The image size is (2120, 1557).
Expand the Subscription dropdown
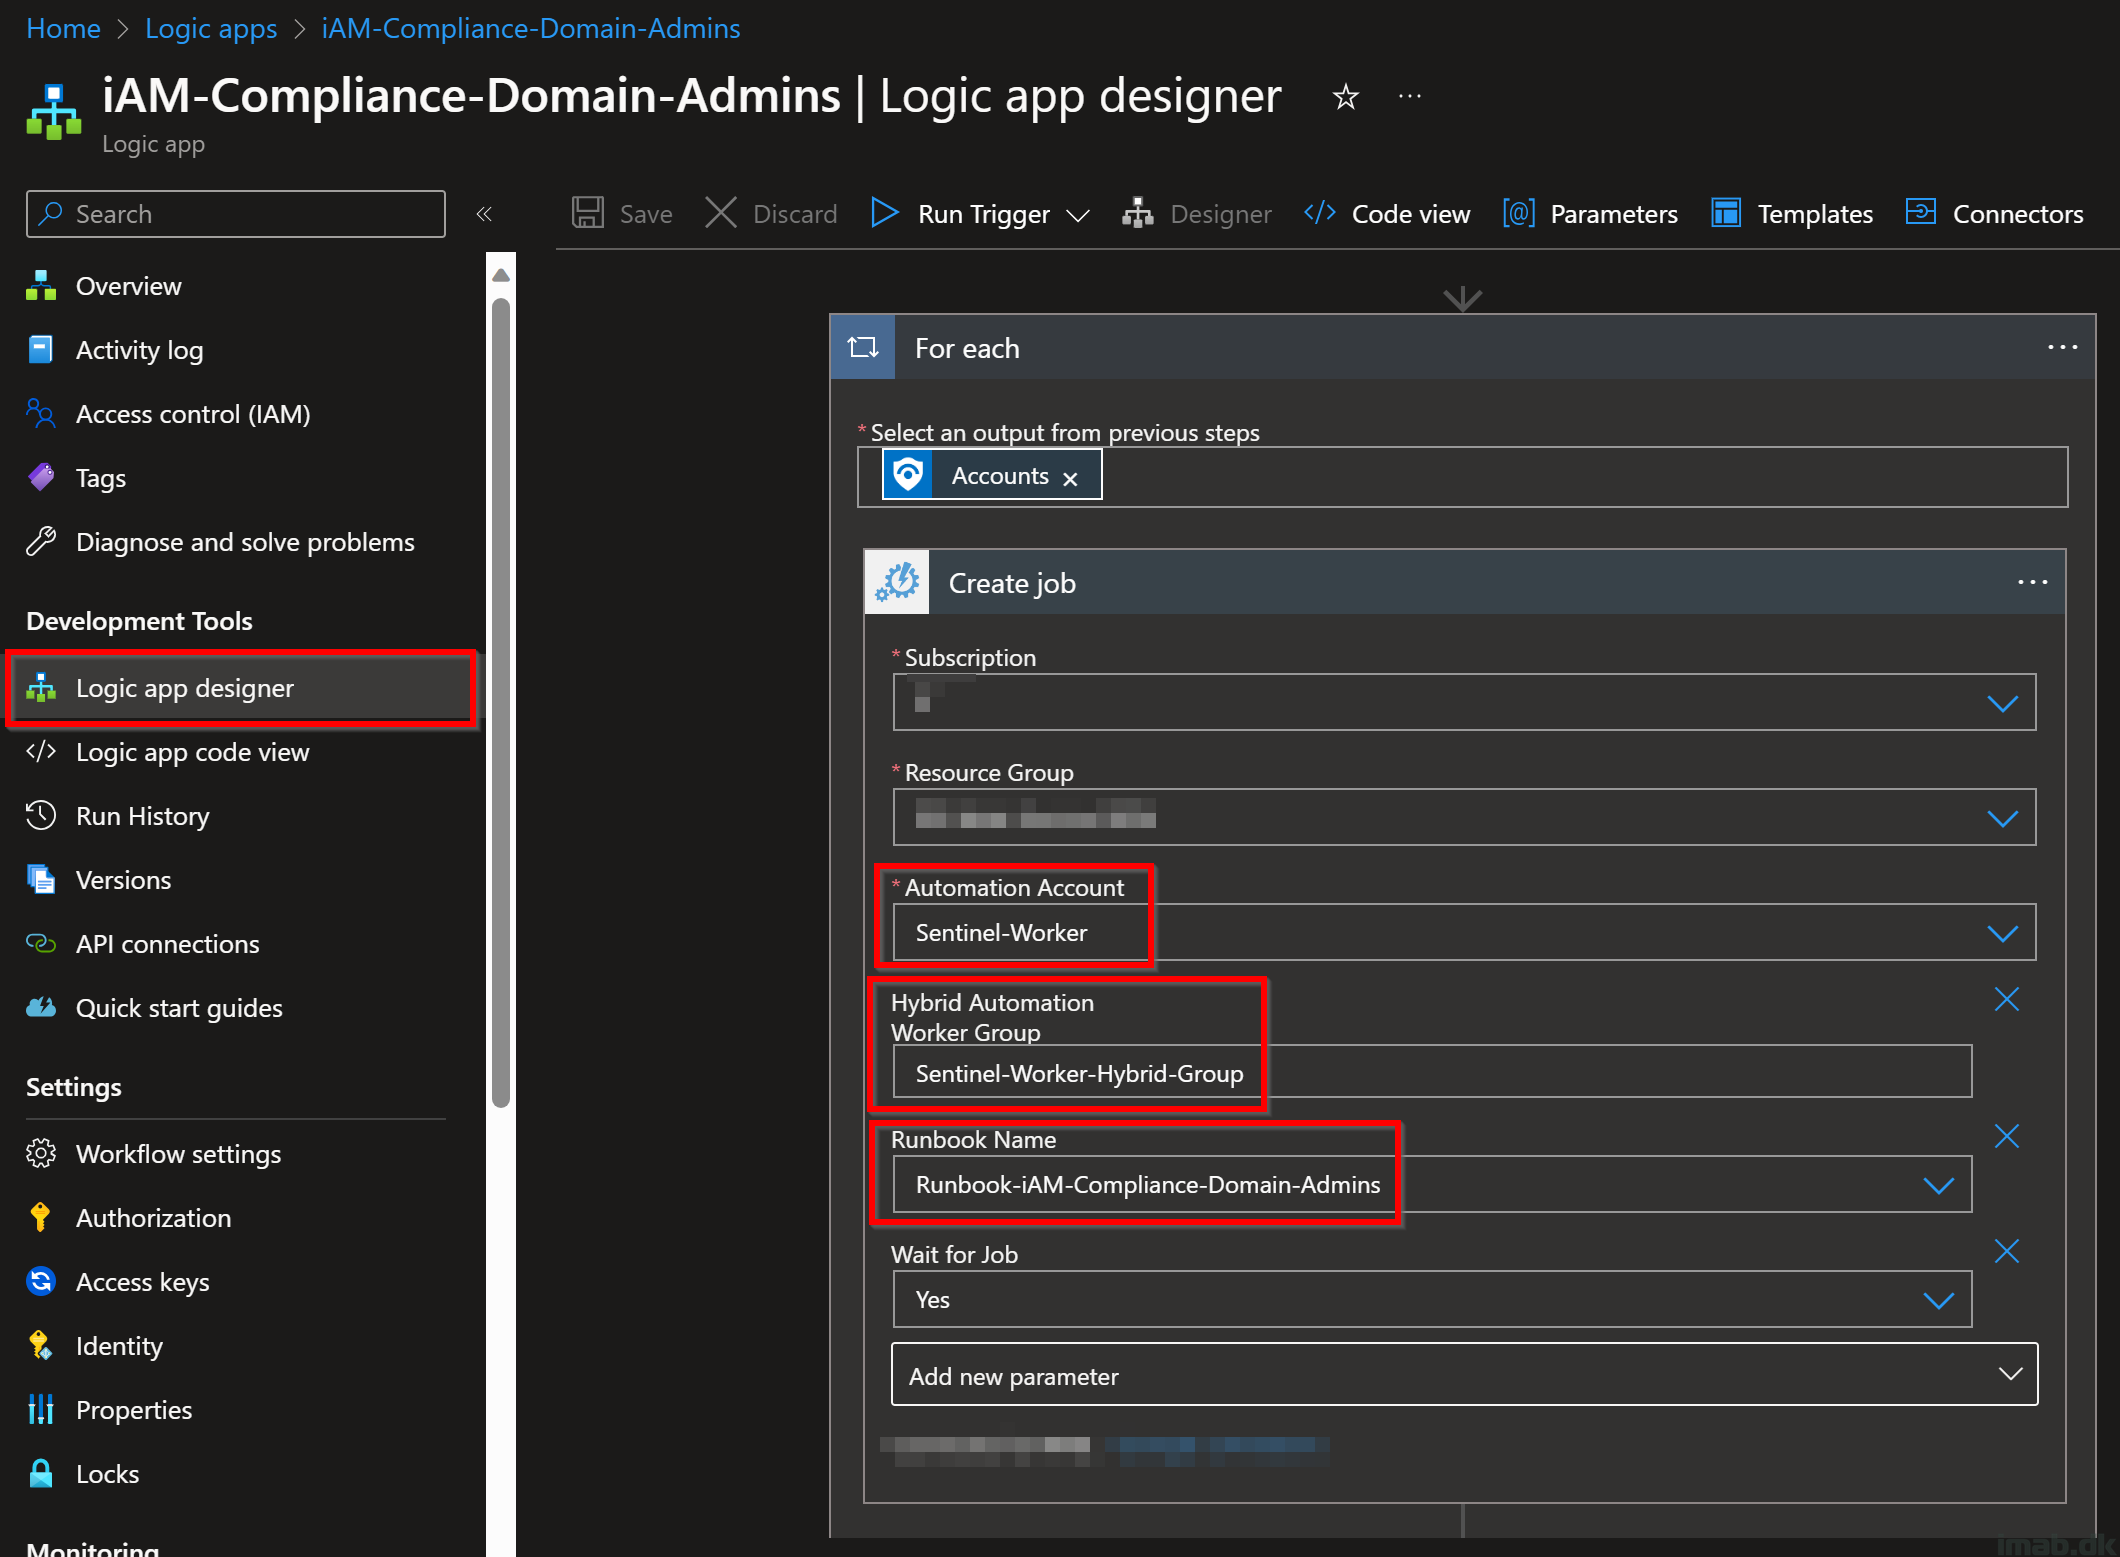(2002, 704)
